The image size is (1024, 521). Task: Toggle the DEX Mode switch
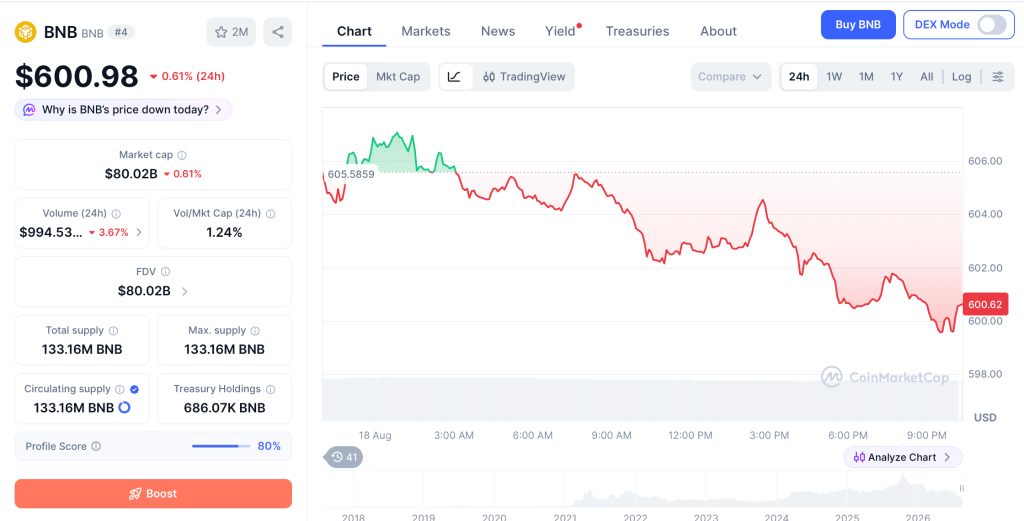[x=991, y=25]
